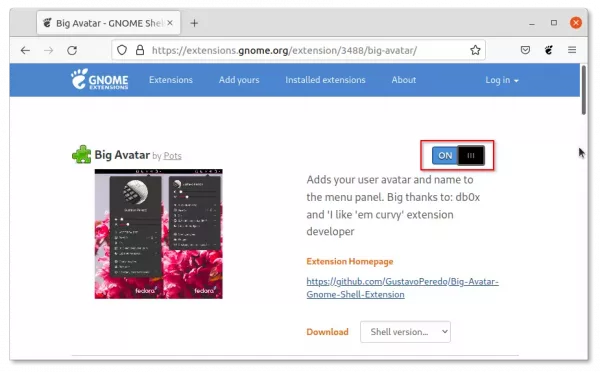Open the Big Avatar screenshot thumbnail
This screenshot has width=600, height=372.
[158, 234]
